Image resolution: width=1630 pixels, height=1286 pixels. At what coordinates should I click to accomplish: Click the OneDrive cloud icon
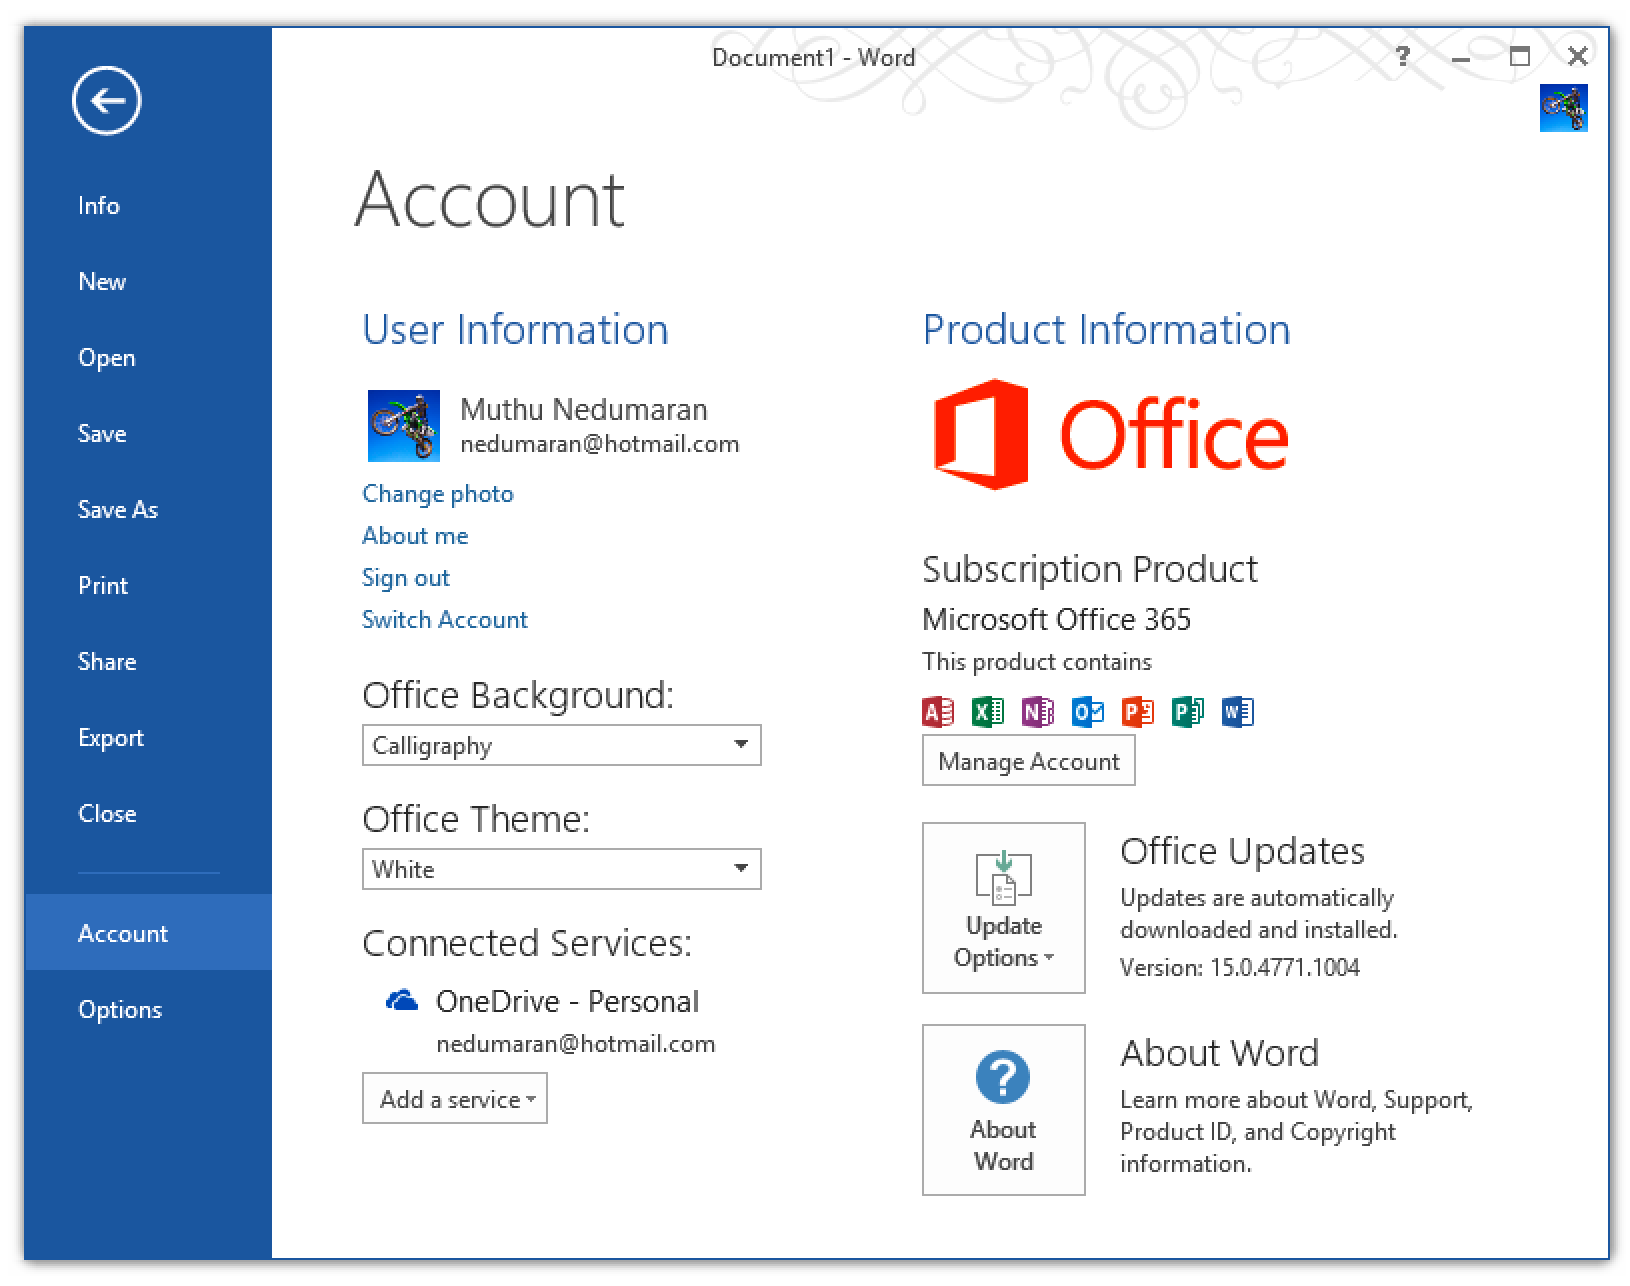pos(402,1000)
